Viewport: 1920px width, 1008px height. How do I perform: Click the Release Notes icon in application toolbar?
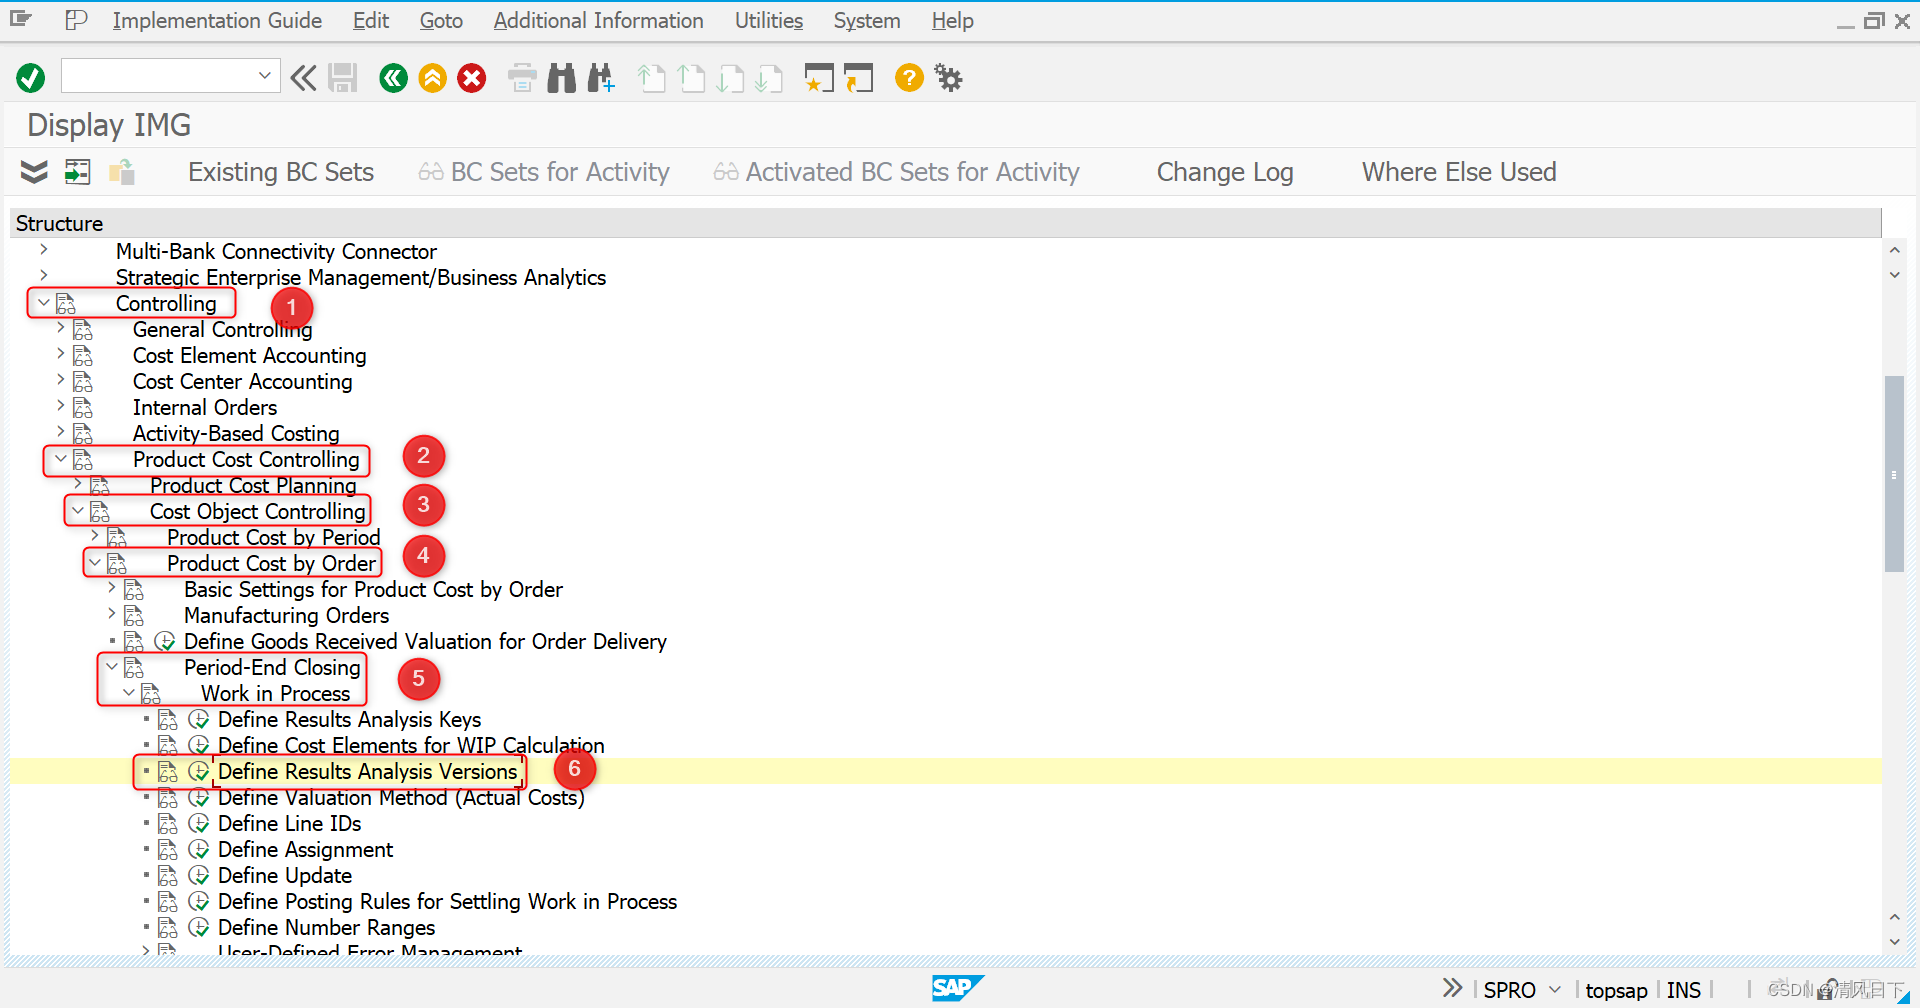[122, 172]
